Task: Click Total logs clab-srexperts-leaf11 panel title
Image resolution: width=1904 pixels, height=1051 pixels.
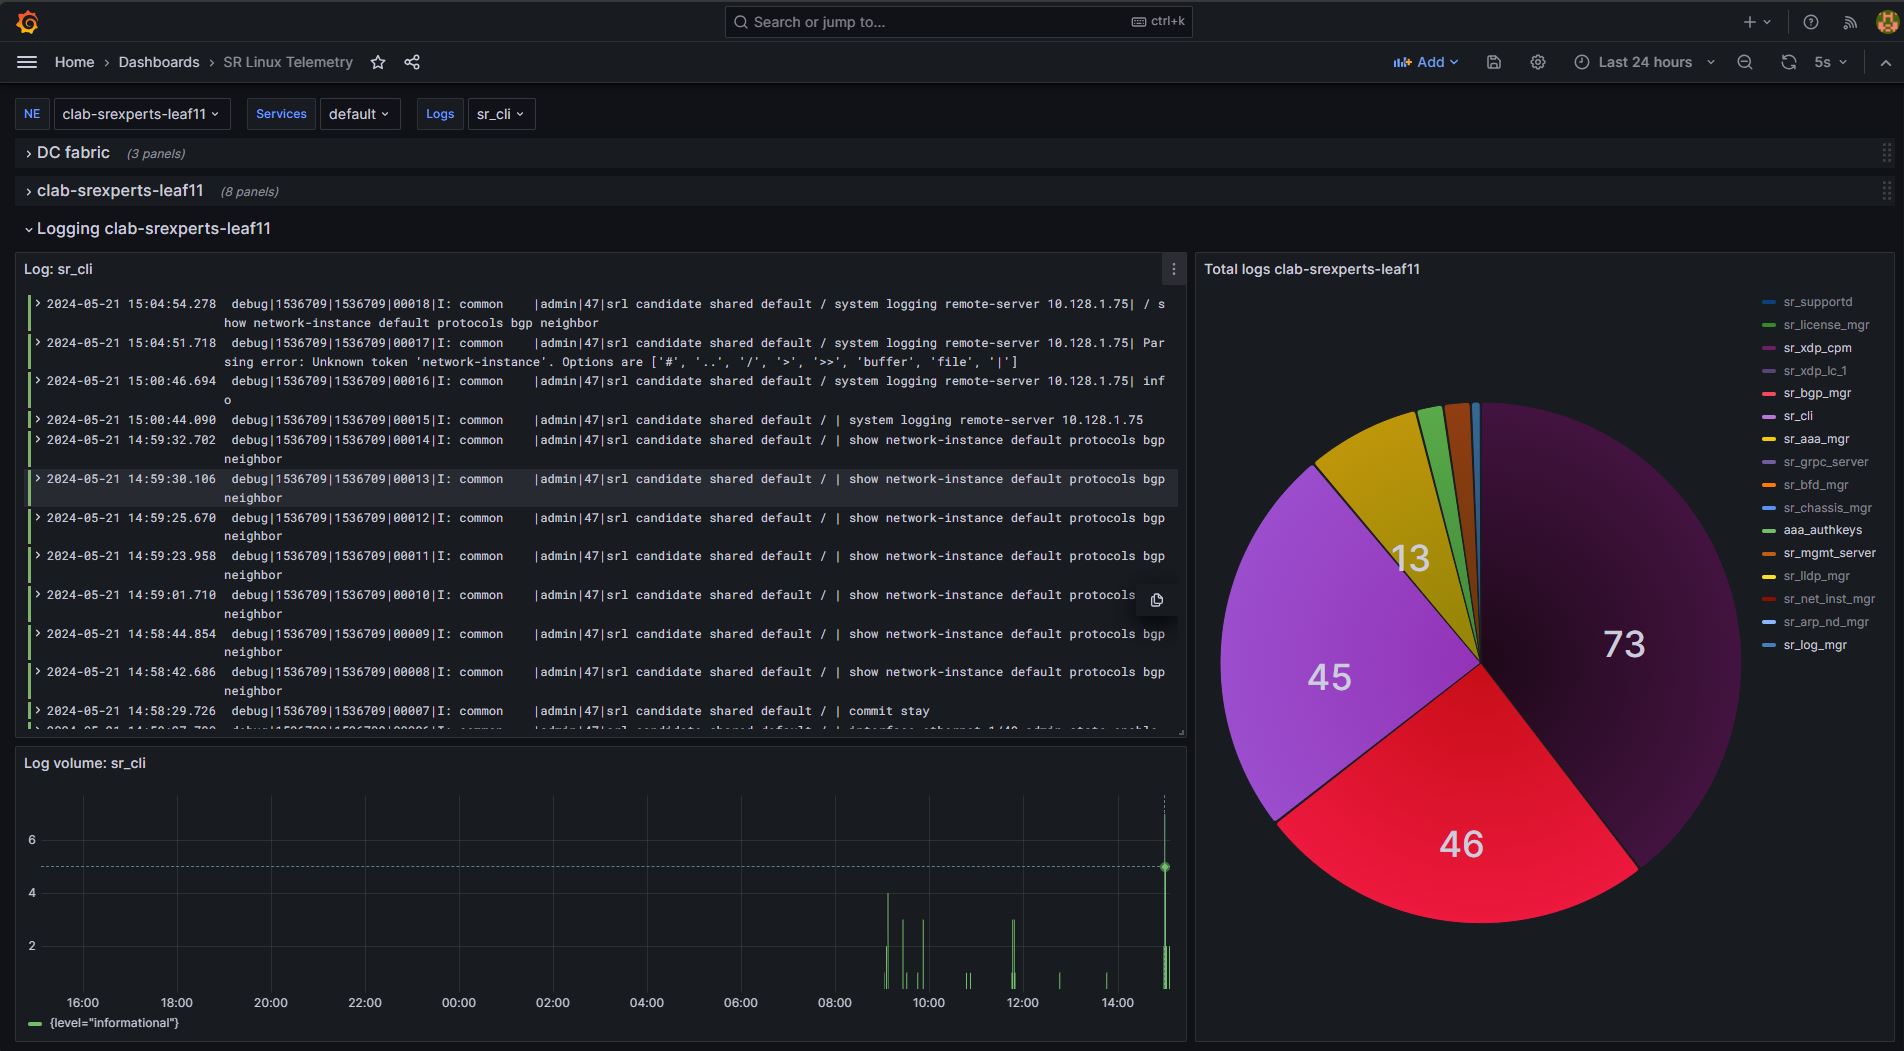Action: 1312,269
